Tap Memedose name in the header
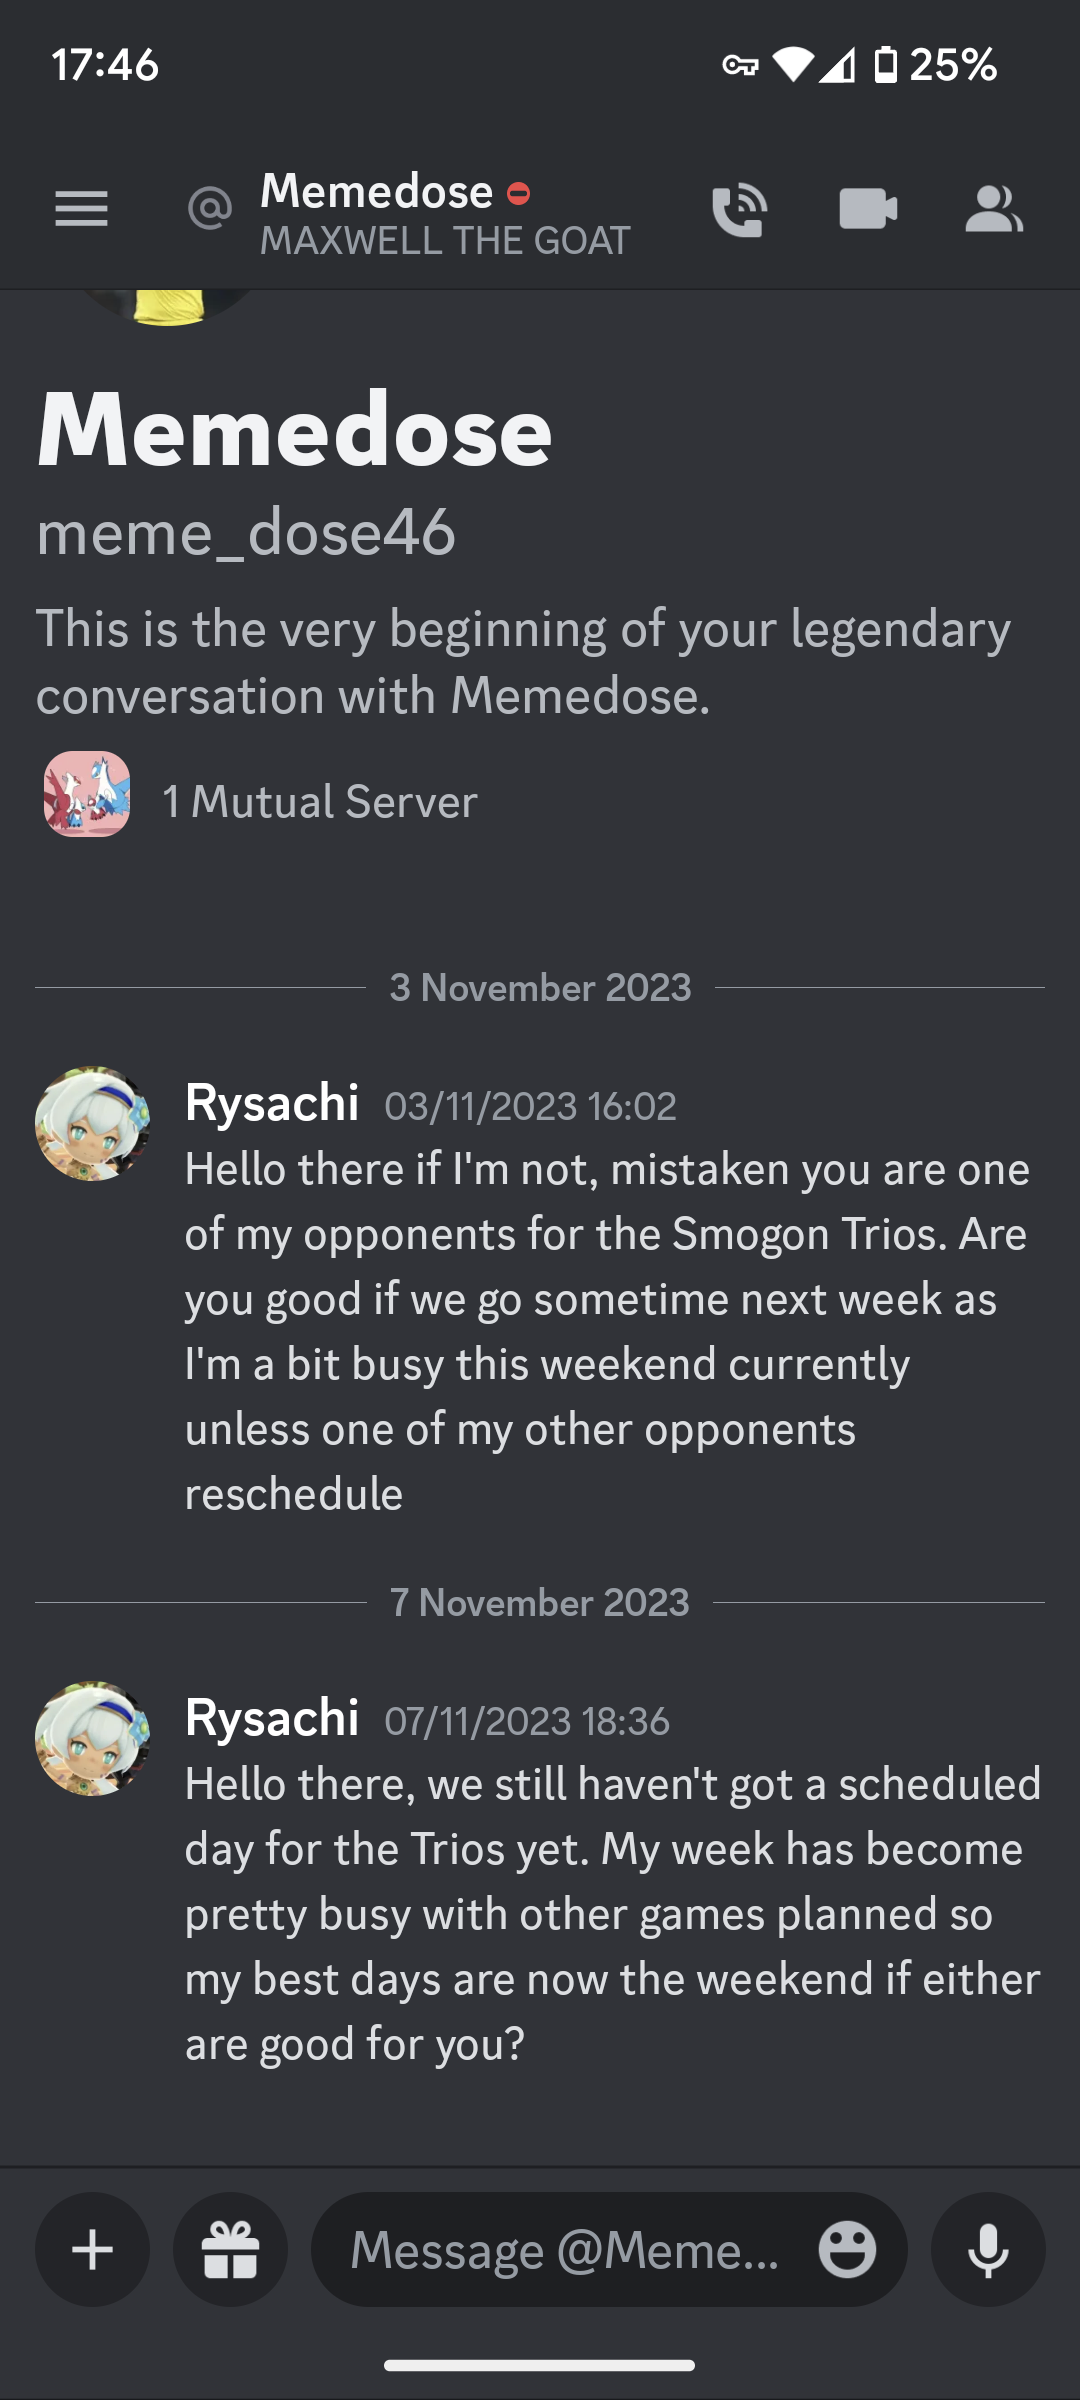 coord(377,191)
